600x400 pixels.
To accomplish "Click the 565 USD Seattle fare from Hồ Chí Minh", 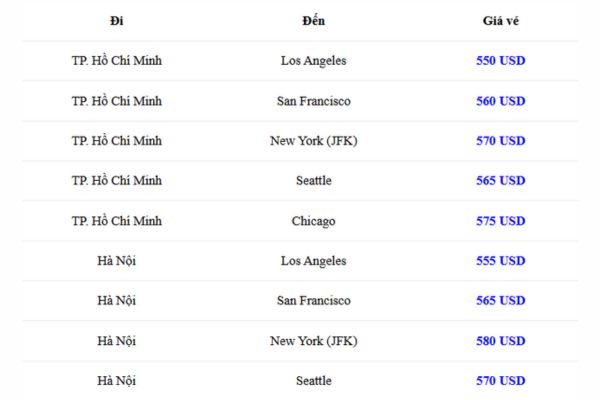I will point(501,181).
